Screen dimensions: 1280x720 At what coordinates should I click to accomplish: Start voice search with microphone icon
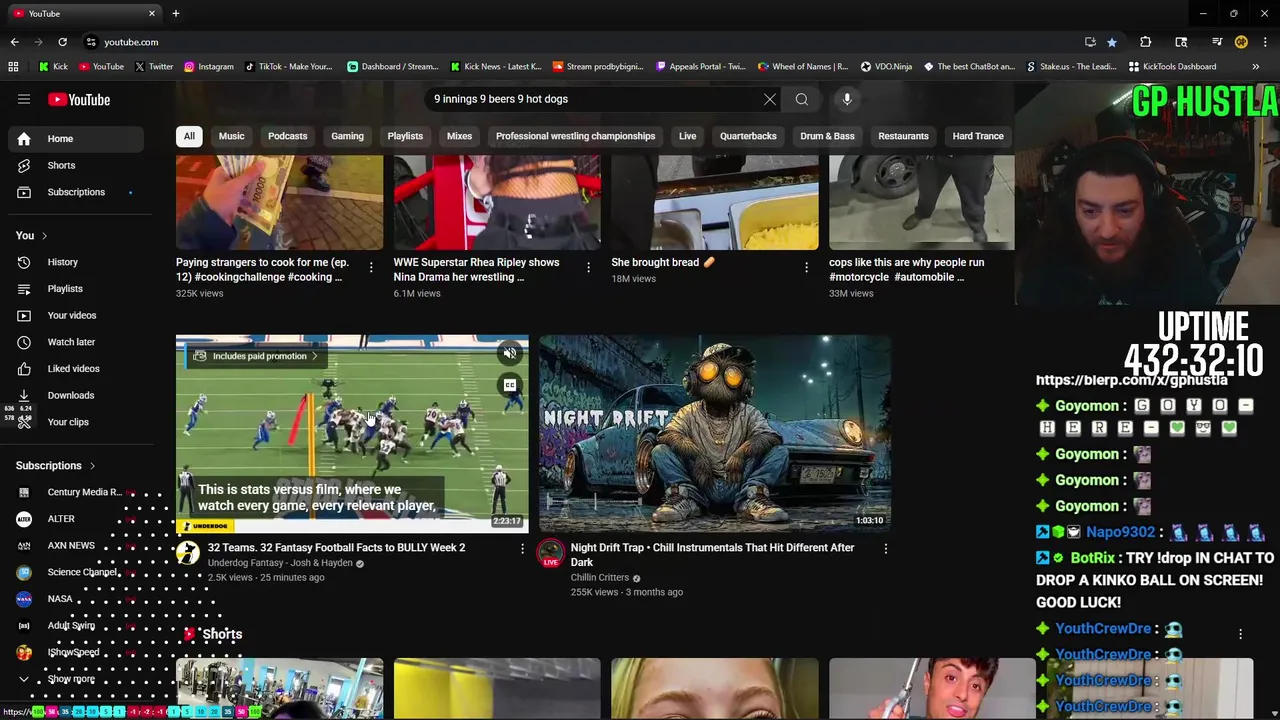click(847, 99)
